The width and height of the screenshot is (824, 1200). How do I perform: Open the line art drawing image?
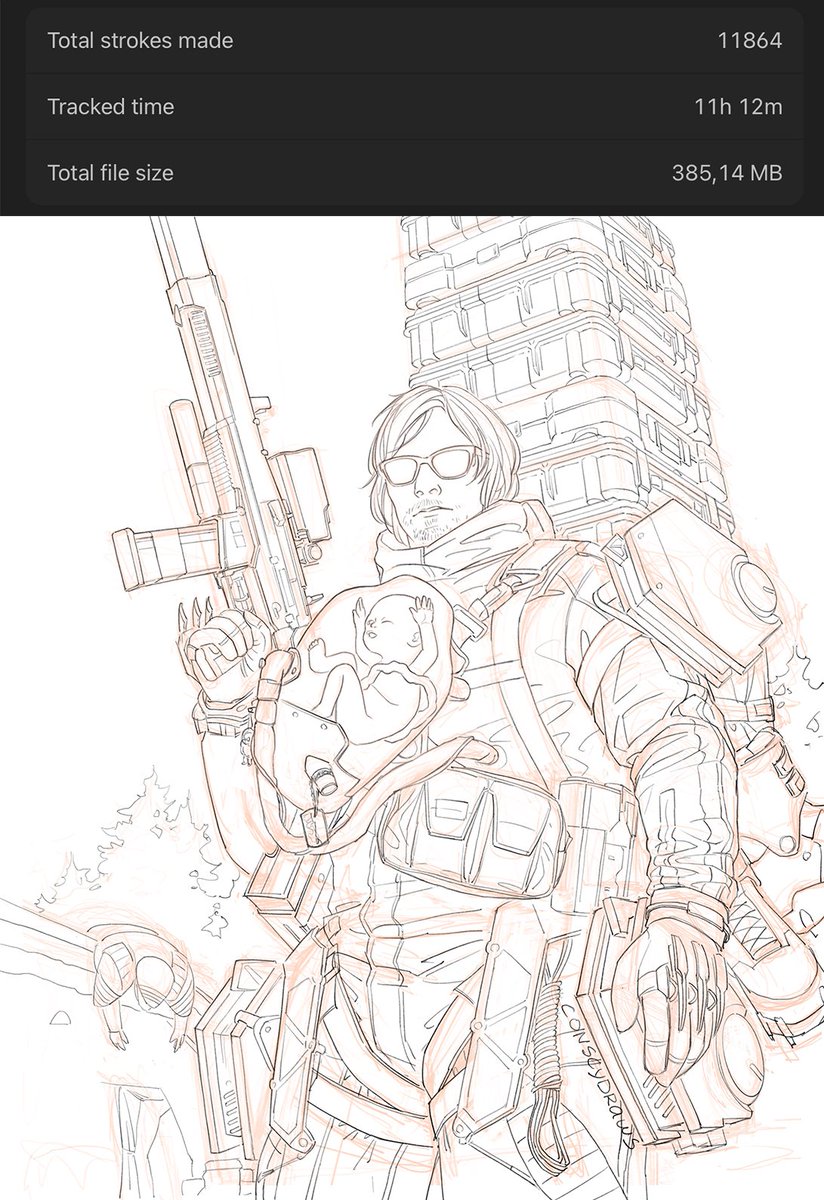point(412,708)
